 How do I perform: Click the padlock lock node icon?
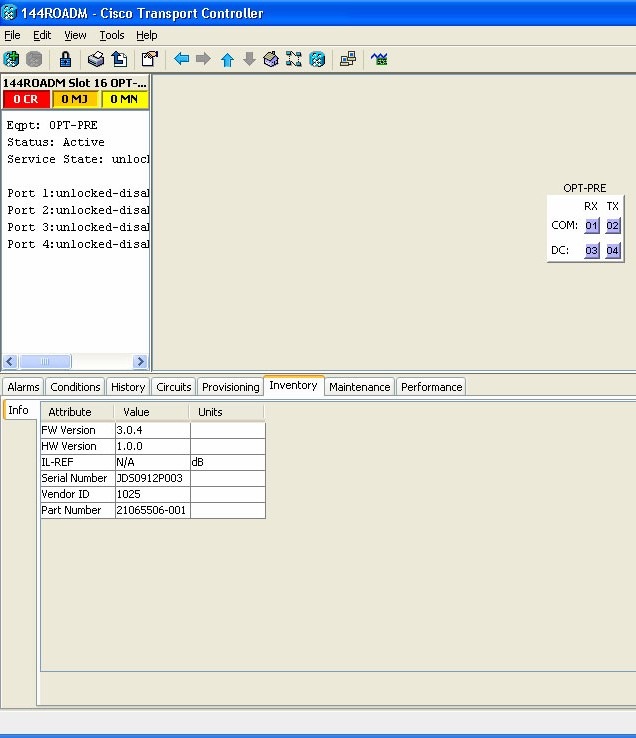click(65, 59)
